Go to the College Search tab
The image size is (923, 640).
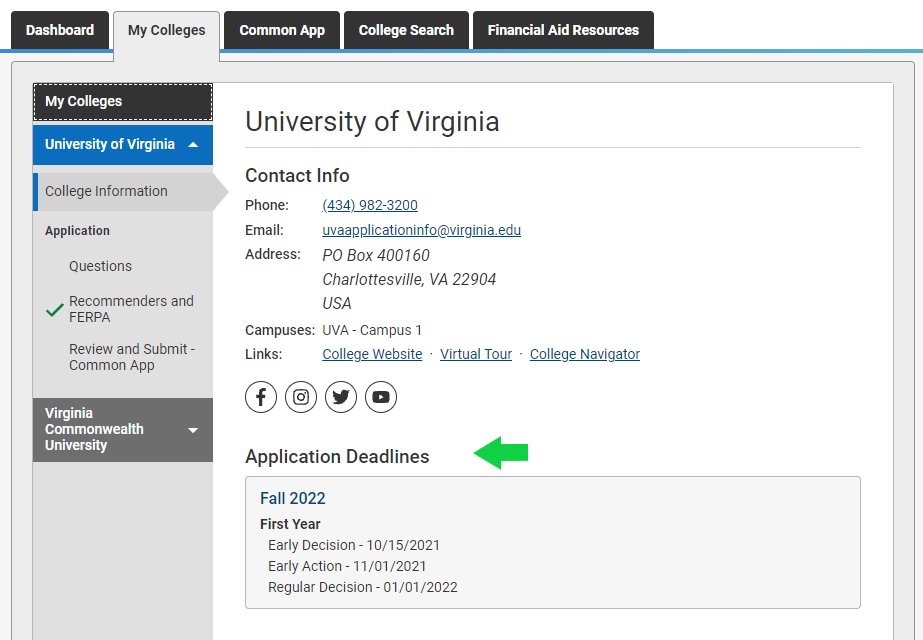(x=406, y=30)
